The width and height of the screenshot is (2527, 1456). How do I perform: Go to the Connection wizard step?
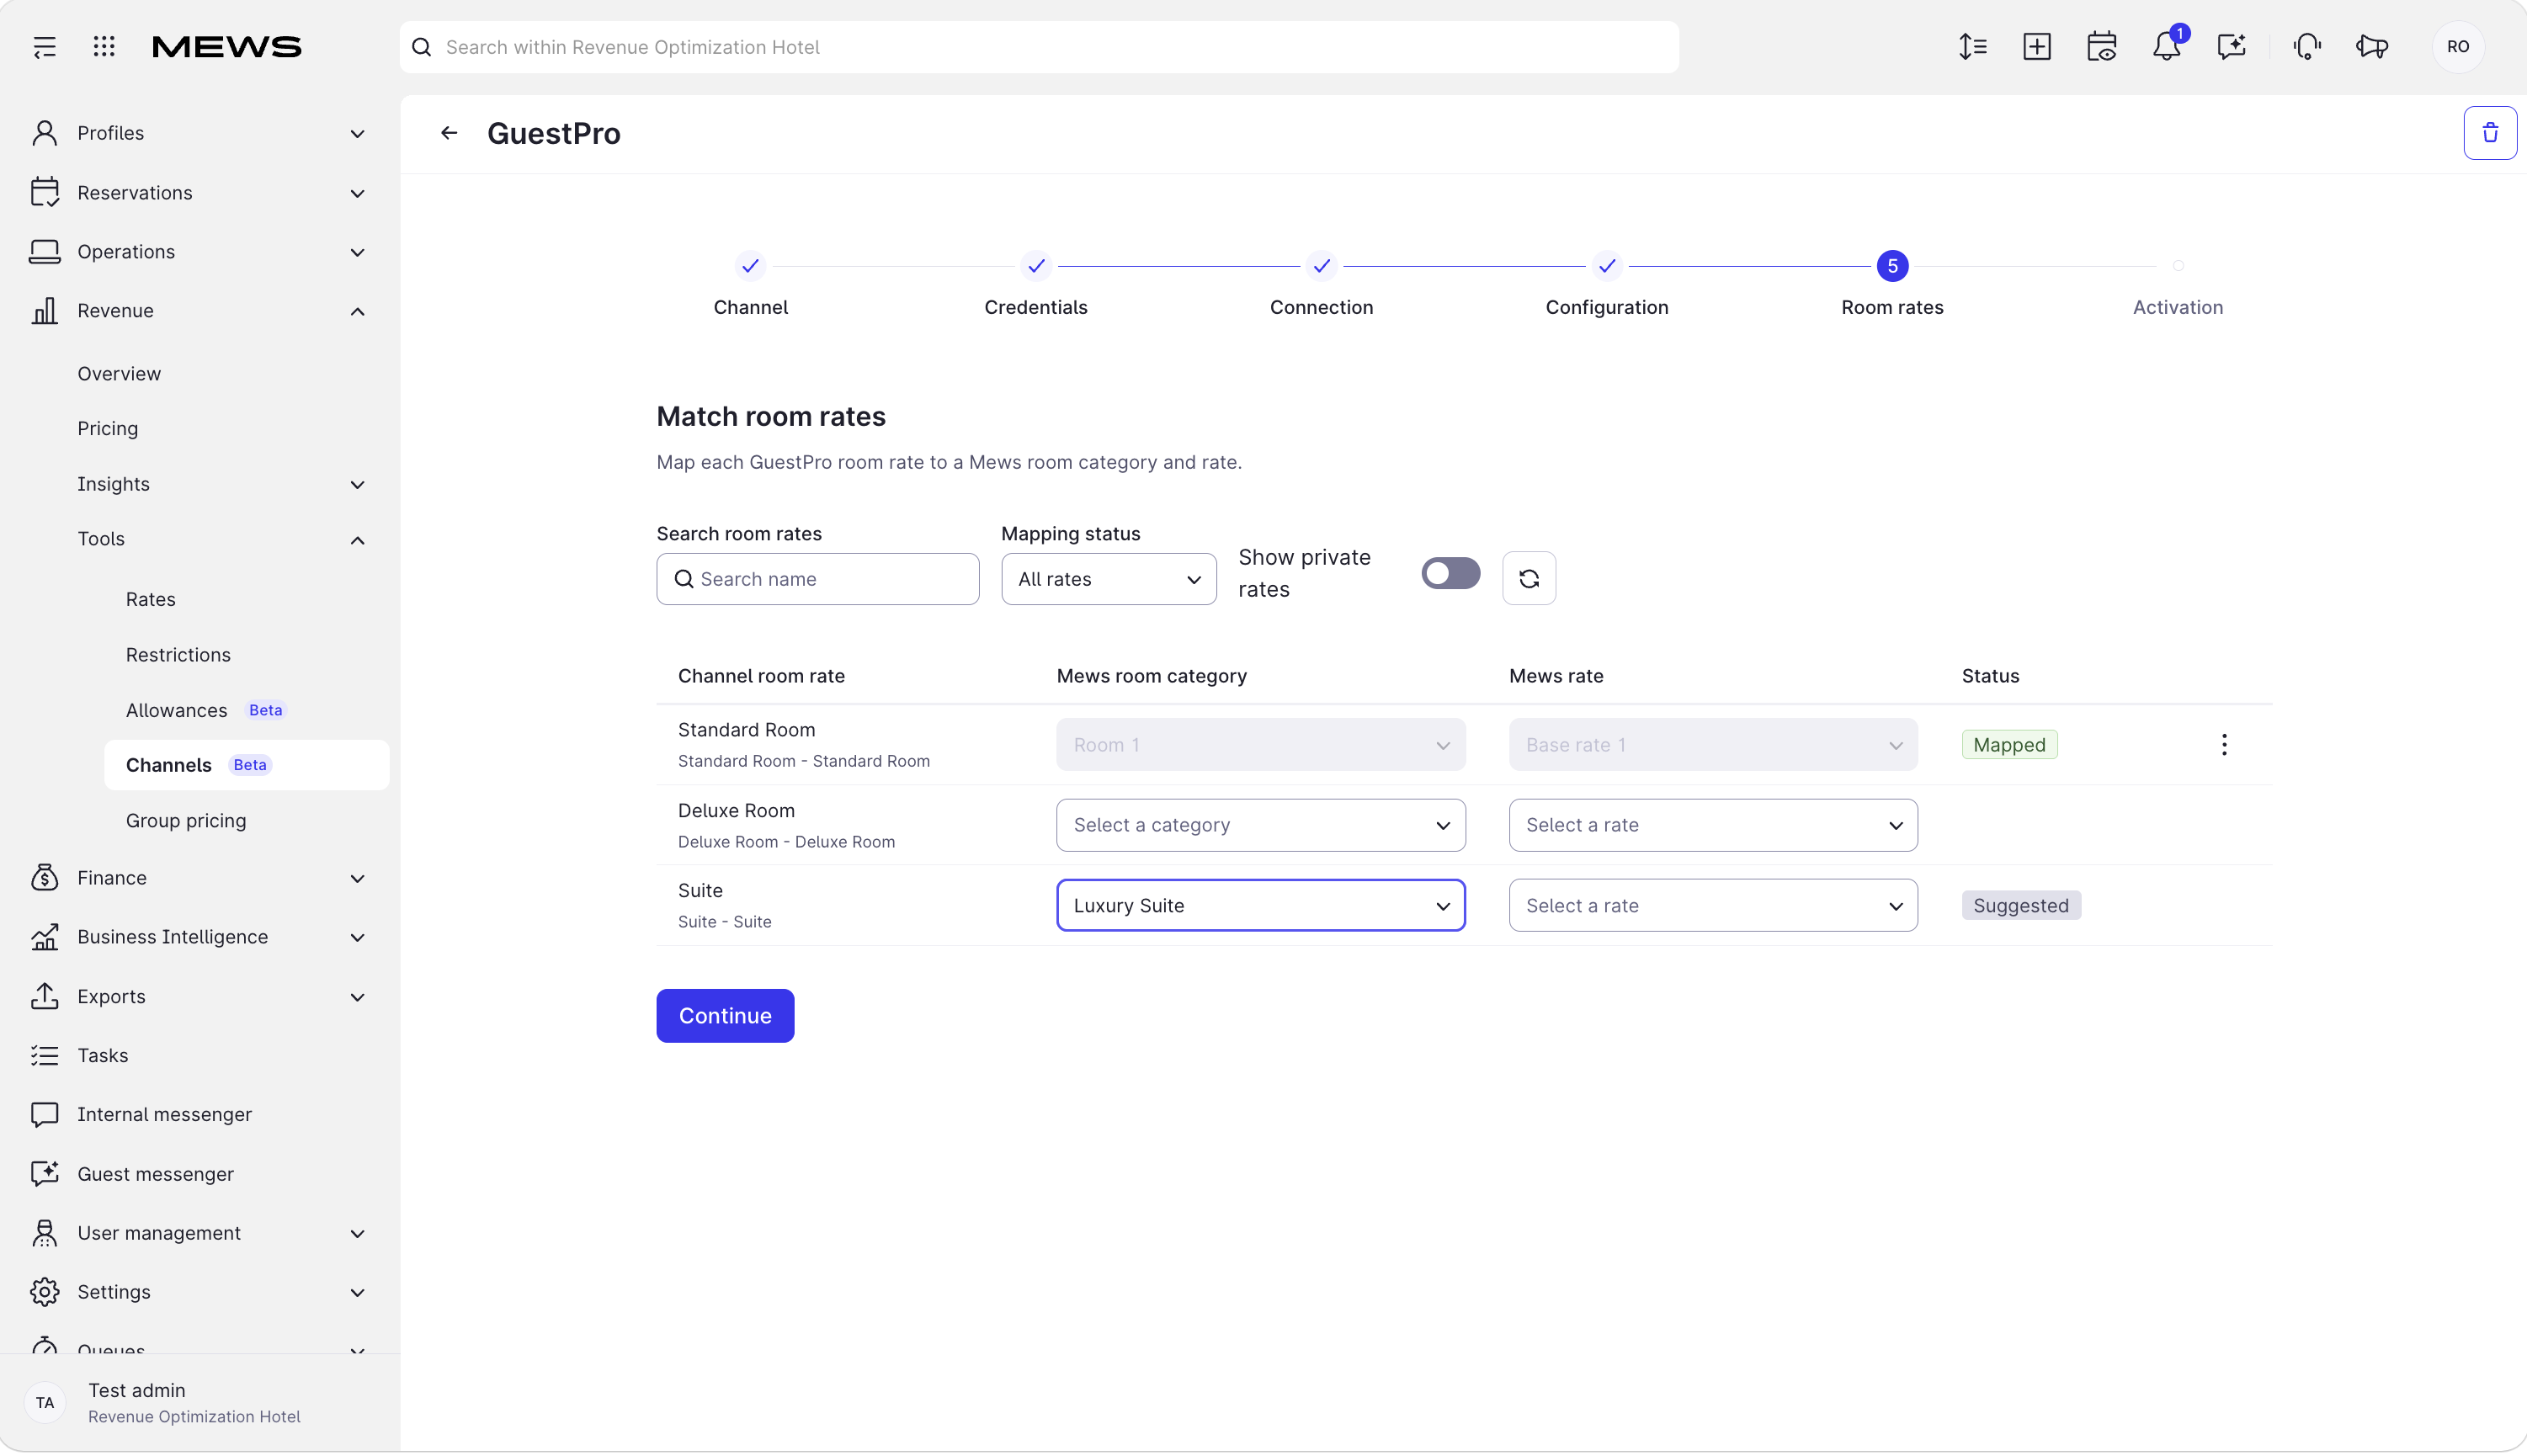coord(1321,284)
